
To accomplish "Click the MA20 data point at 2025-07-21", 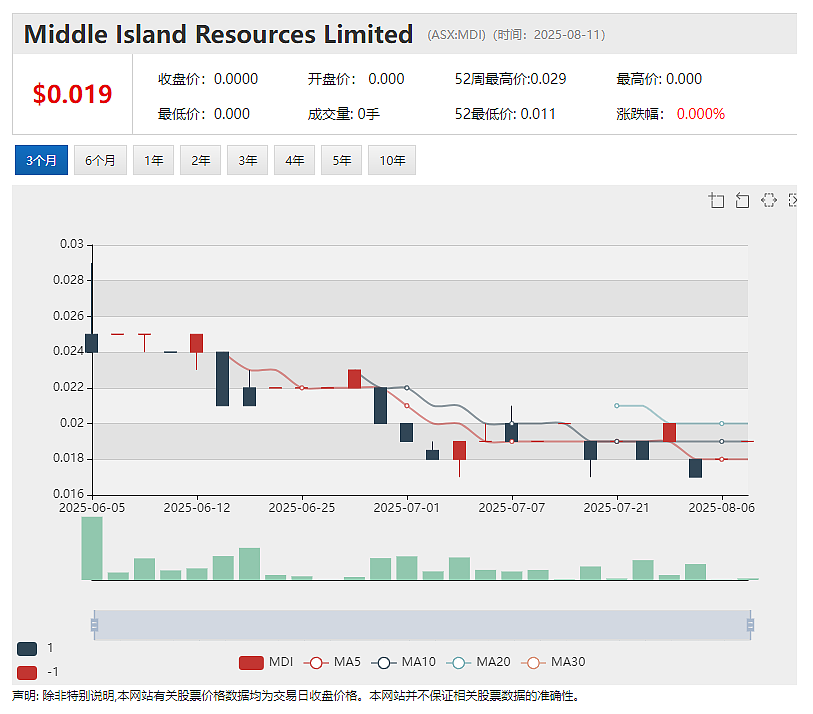I will (616, 405).
